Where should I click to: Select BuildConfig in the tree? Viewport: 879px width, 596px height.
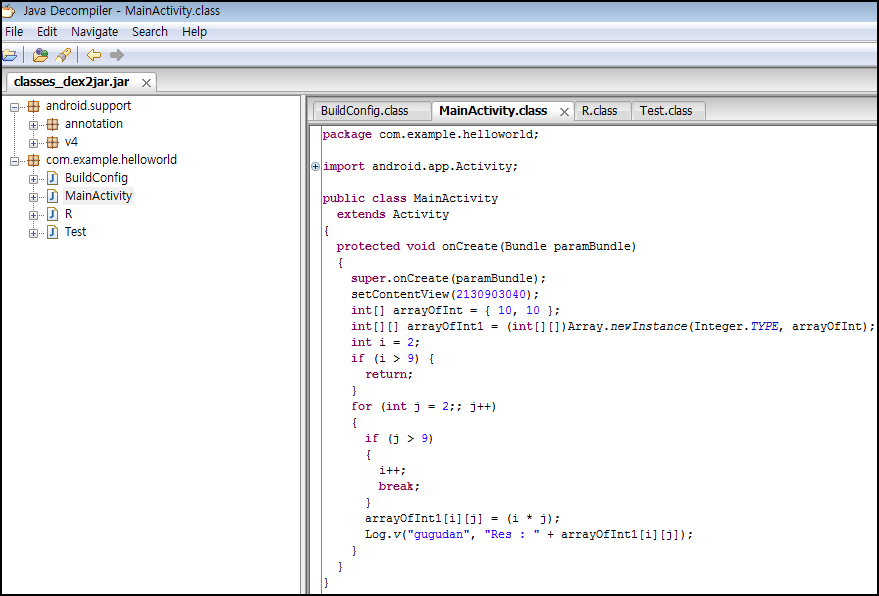96,178
